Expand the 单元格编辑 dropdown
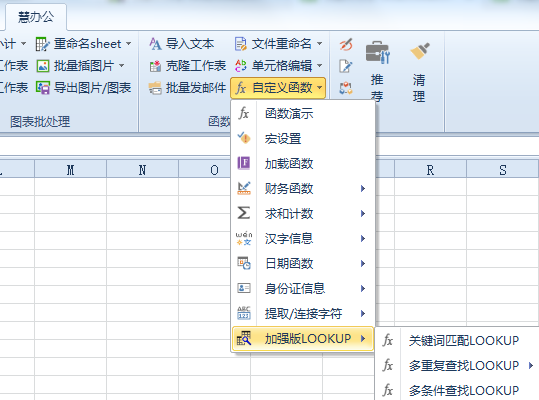 click(x=320, y=66)
